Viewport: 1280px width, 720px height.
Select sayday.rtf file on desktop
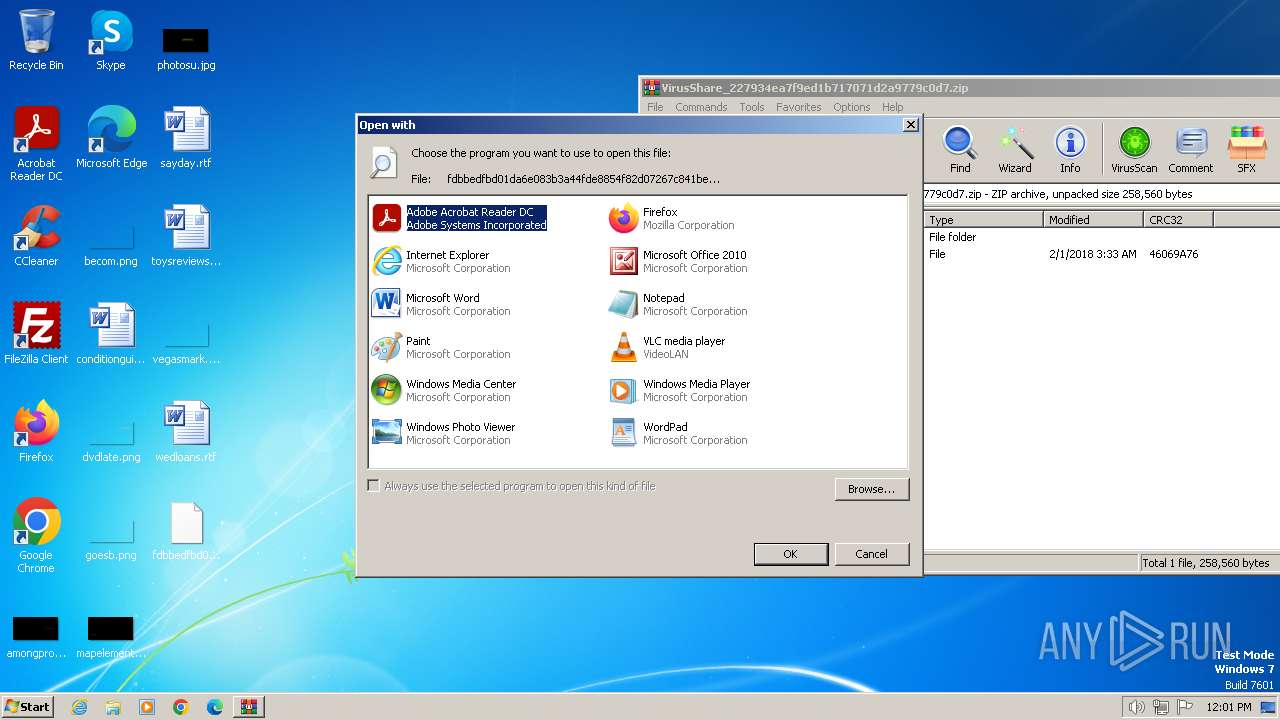(x=186, y=138)
